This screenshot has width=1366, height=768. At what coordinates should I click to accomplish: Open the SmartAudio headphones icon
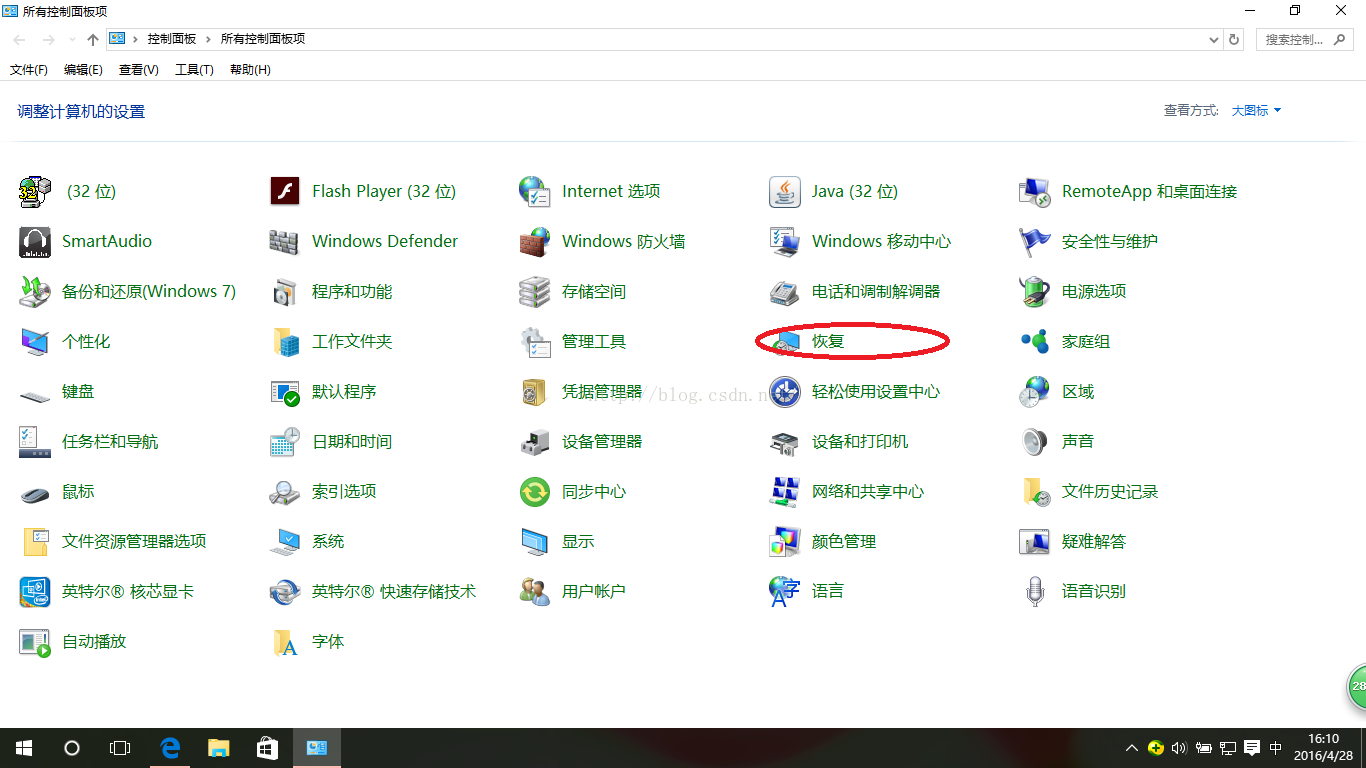(35, 241)
